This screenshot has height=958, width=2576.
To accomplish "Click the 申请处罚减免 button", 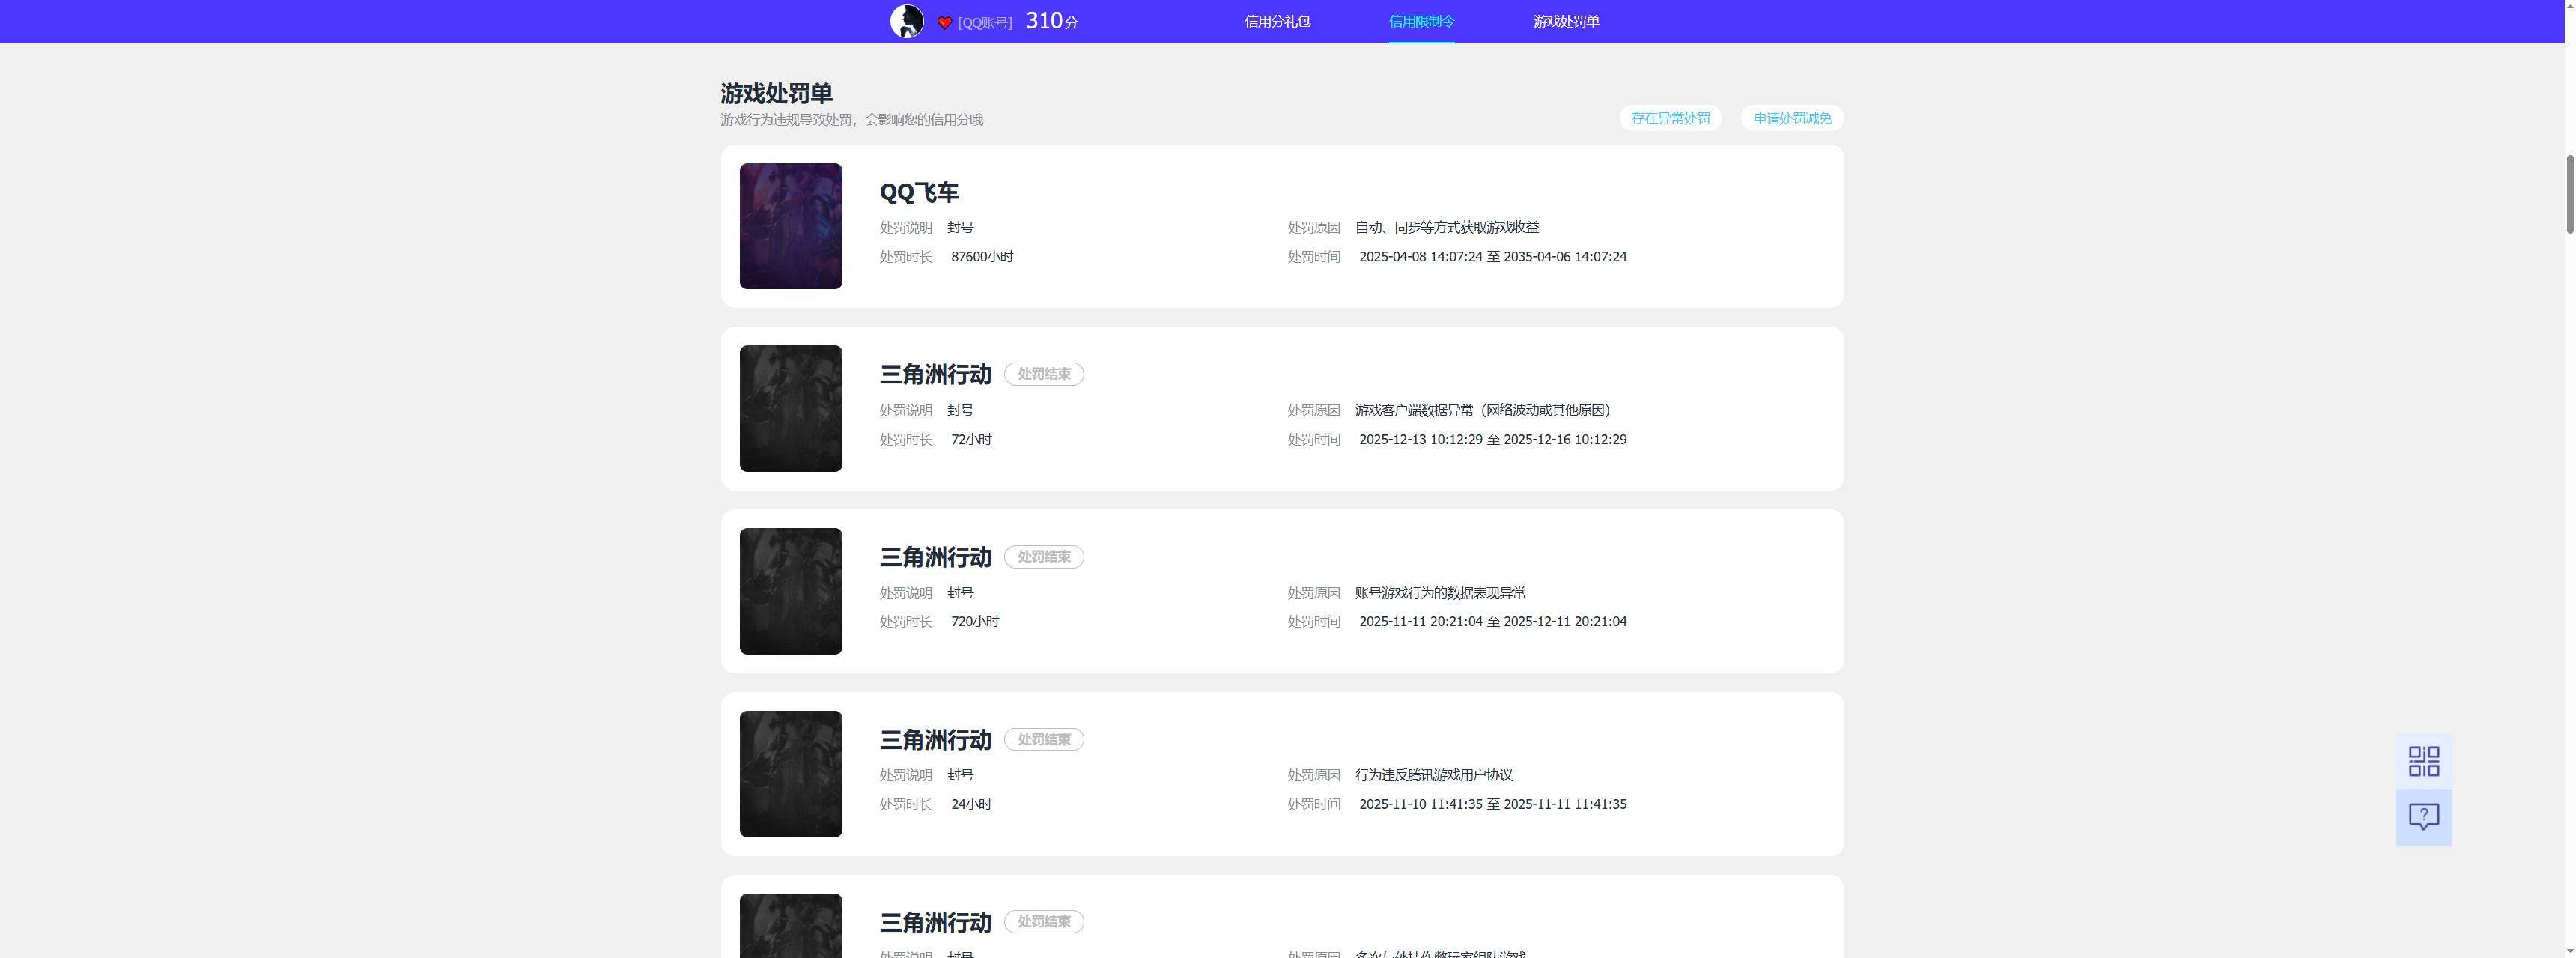I will (1792, 118).
